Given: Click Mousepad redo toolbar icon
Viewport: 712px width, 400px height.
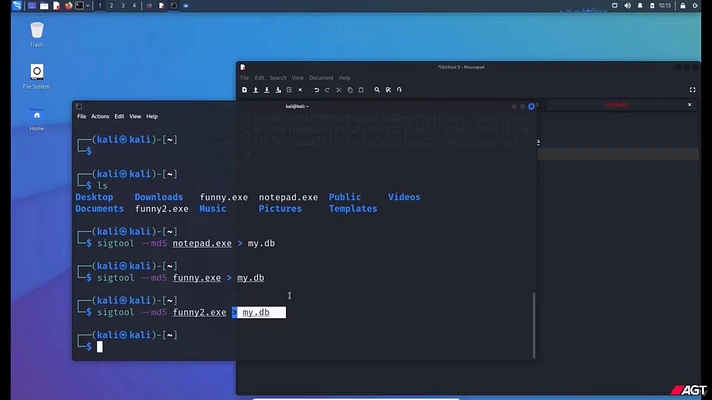Looking at the screenshot, I should [x=327, y=90].
